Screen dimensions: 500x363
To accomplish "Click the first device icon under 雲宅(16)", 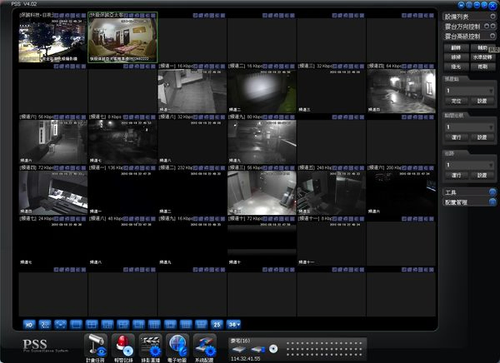I will point(239,349).
